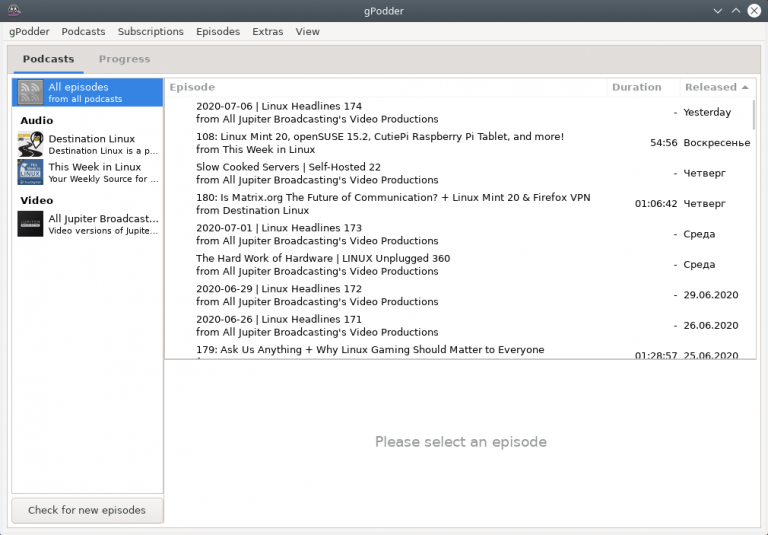
Task: Click the Released sort arrow indicator
Action: 745,87
